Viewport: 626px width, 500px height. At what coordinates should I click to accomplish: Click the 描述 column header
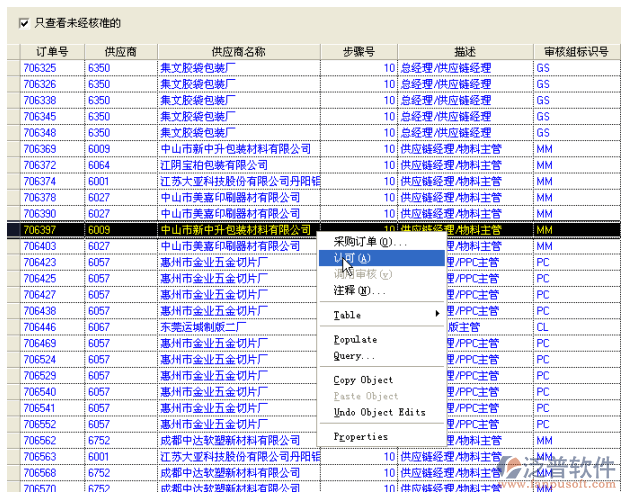pos(464,51)
